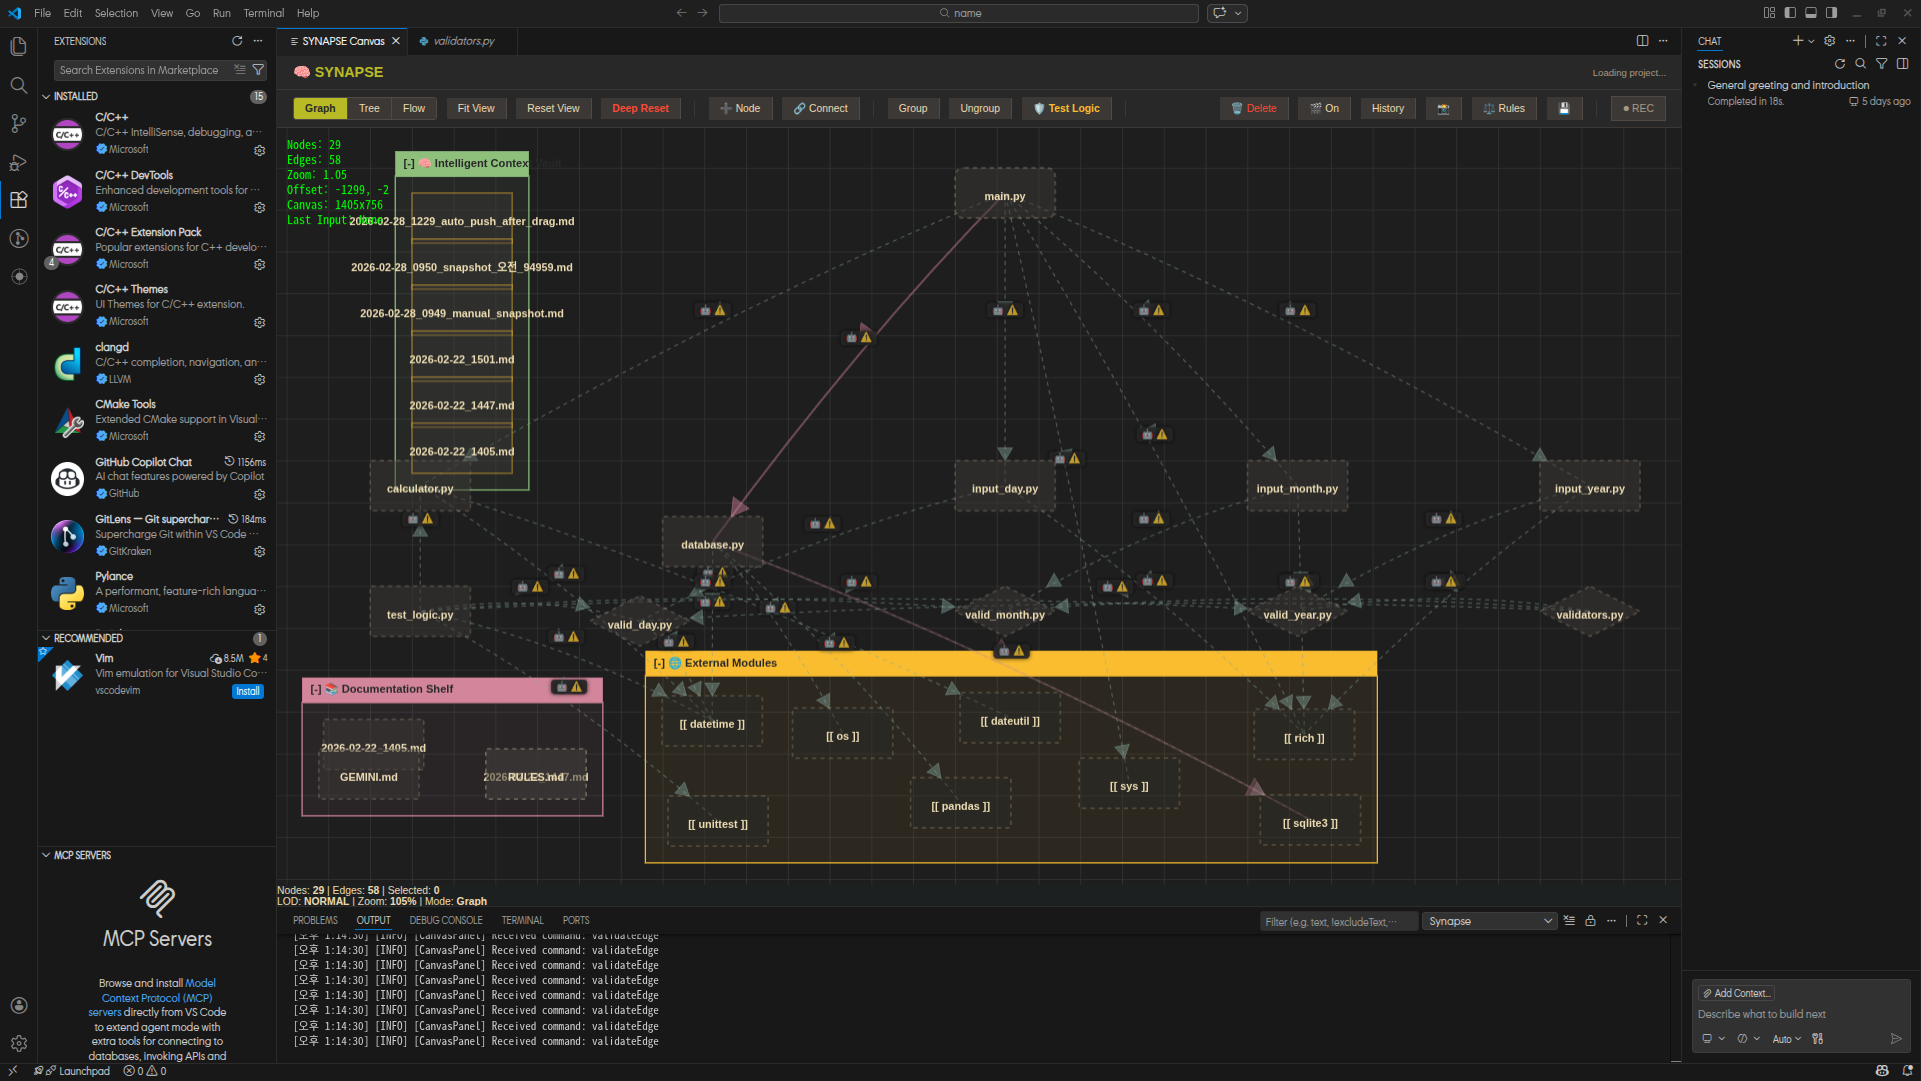Open the Synapse output channel dropdown
This screenshot has width=1921, height=1081.
coord(1489,921)
